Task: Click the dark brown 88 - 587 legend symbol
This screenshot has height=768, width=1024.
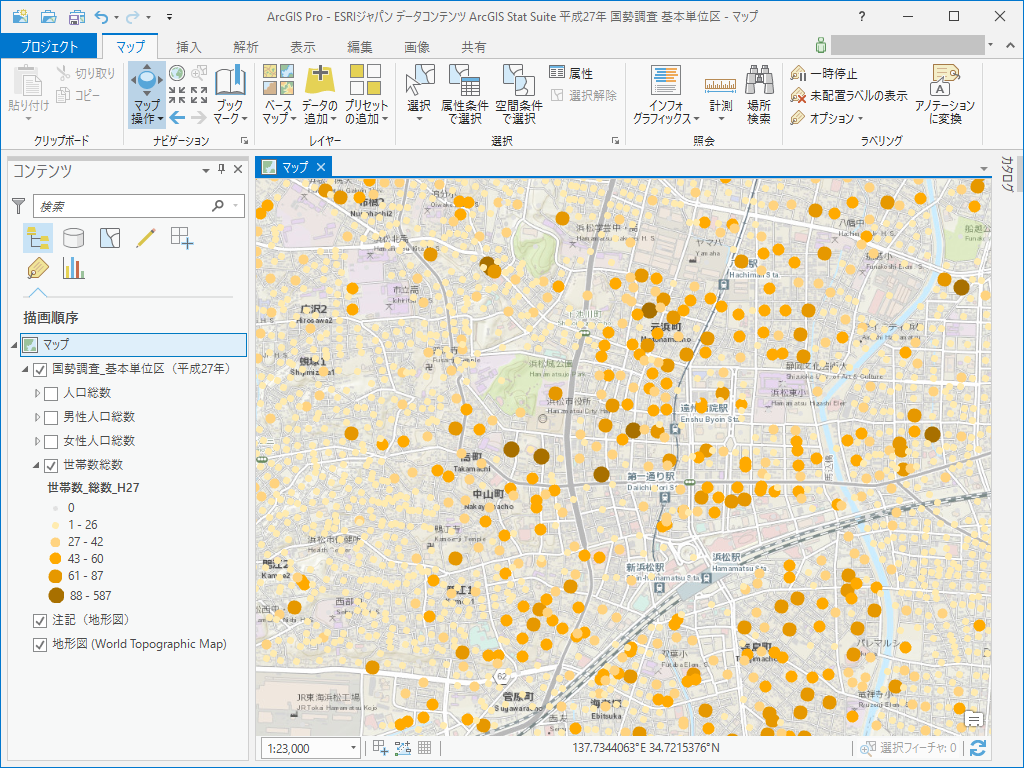Action: pos(57,595)
